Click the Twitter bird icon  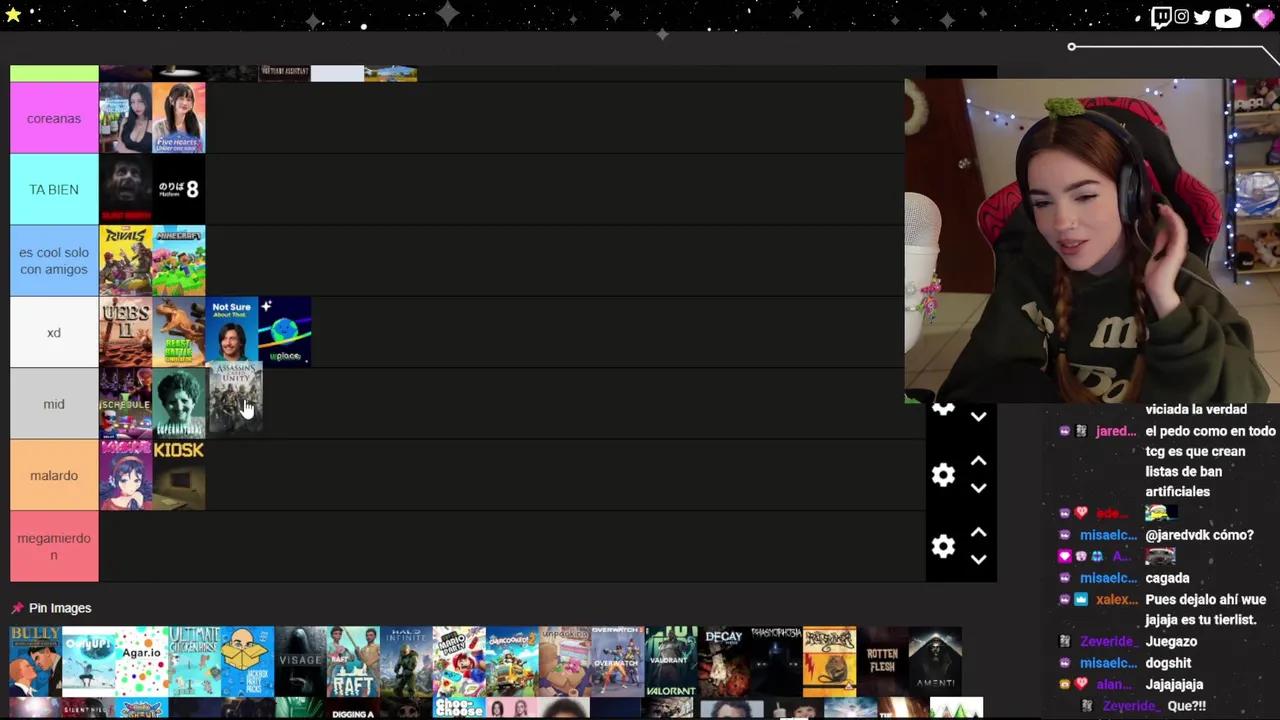[1202, 17]
